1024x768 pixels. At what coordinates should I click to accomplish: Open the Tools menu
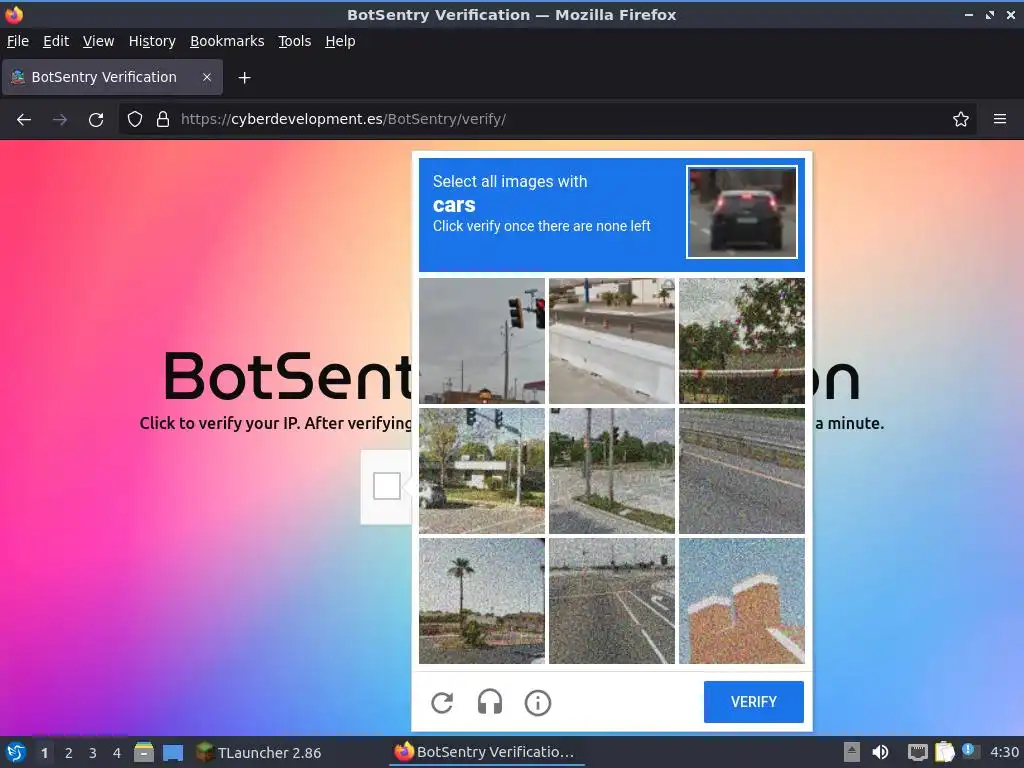click(x=295, y=41)
